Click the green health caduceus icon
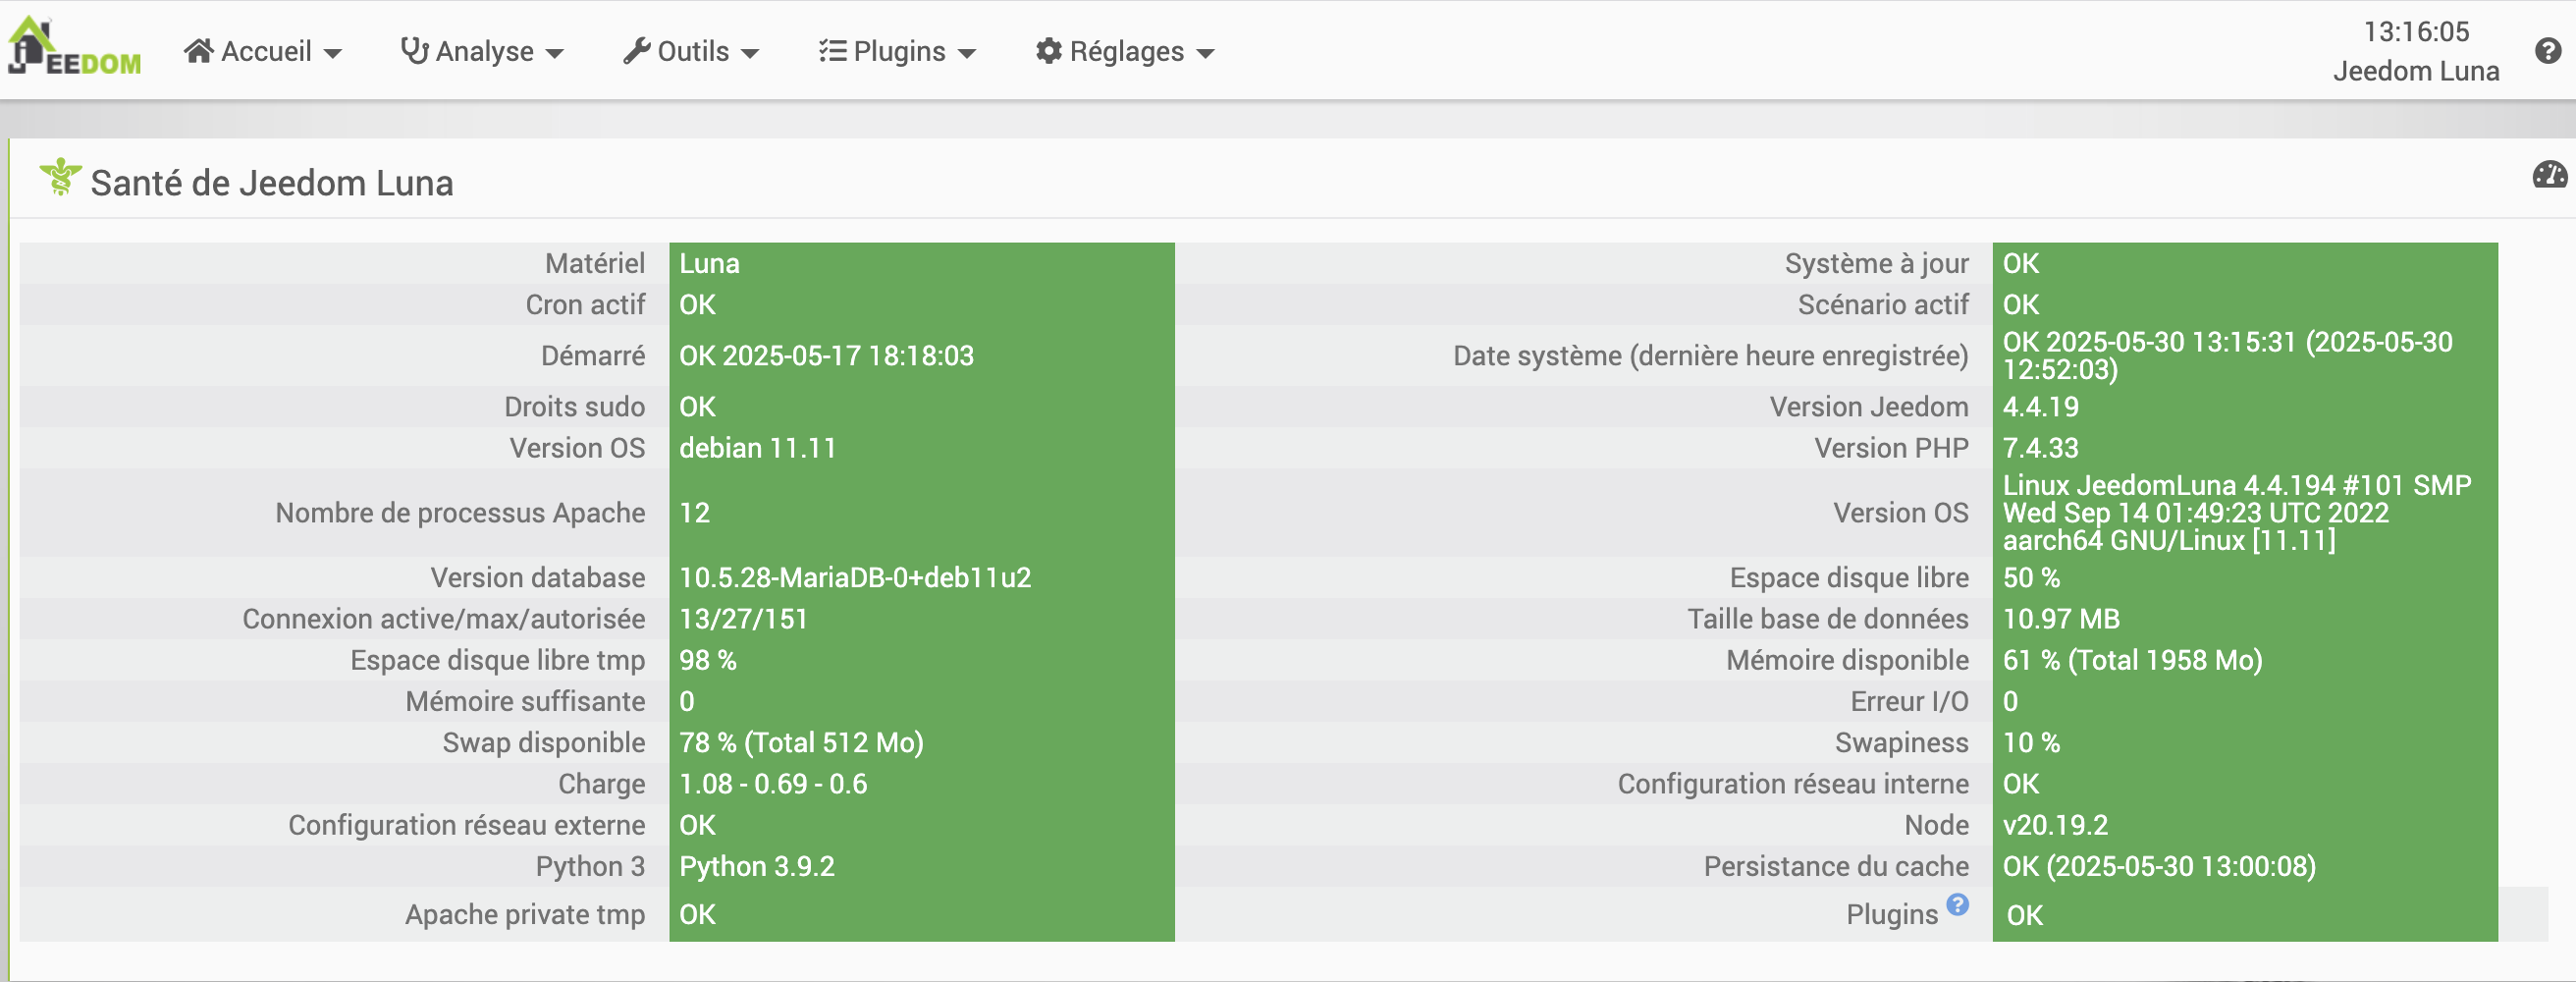 (x=60, y=177)
